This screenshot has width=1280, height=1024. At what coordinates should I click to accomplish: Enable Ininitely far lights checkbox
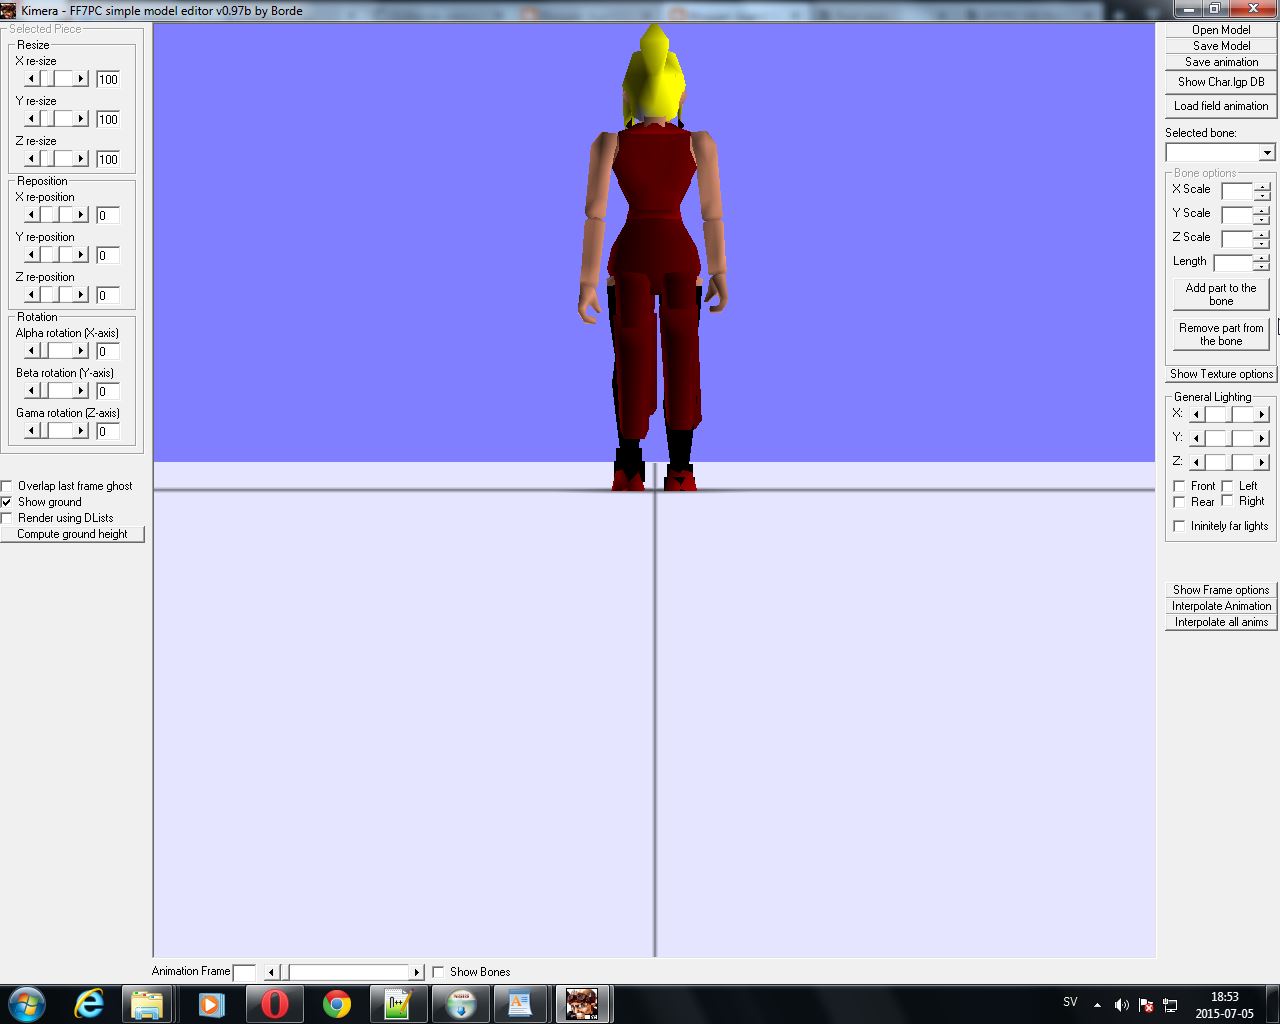(x=1179, y=526)
